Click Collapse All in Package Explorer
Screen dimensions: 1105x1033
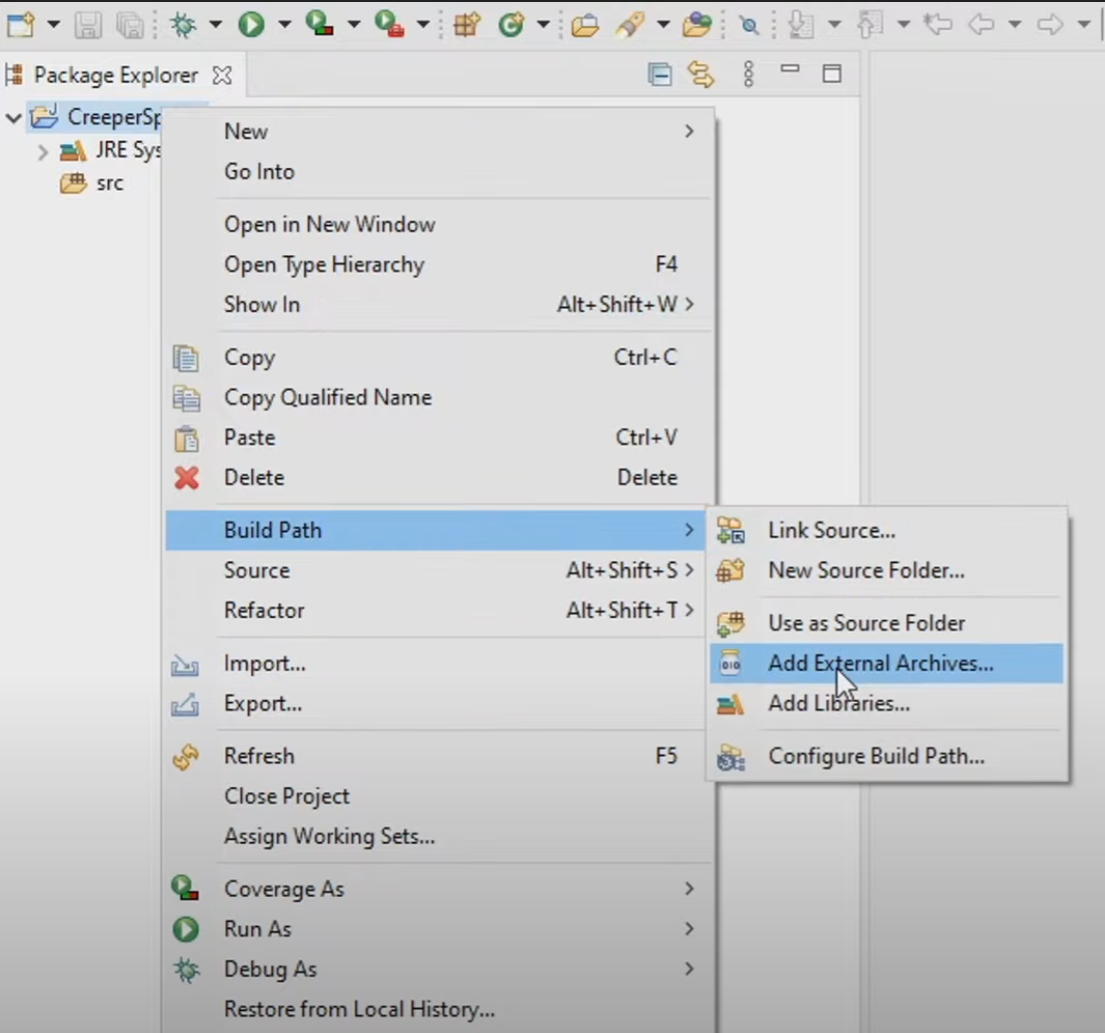click(660, 74)
